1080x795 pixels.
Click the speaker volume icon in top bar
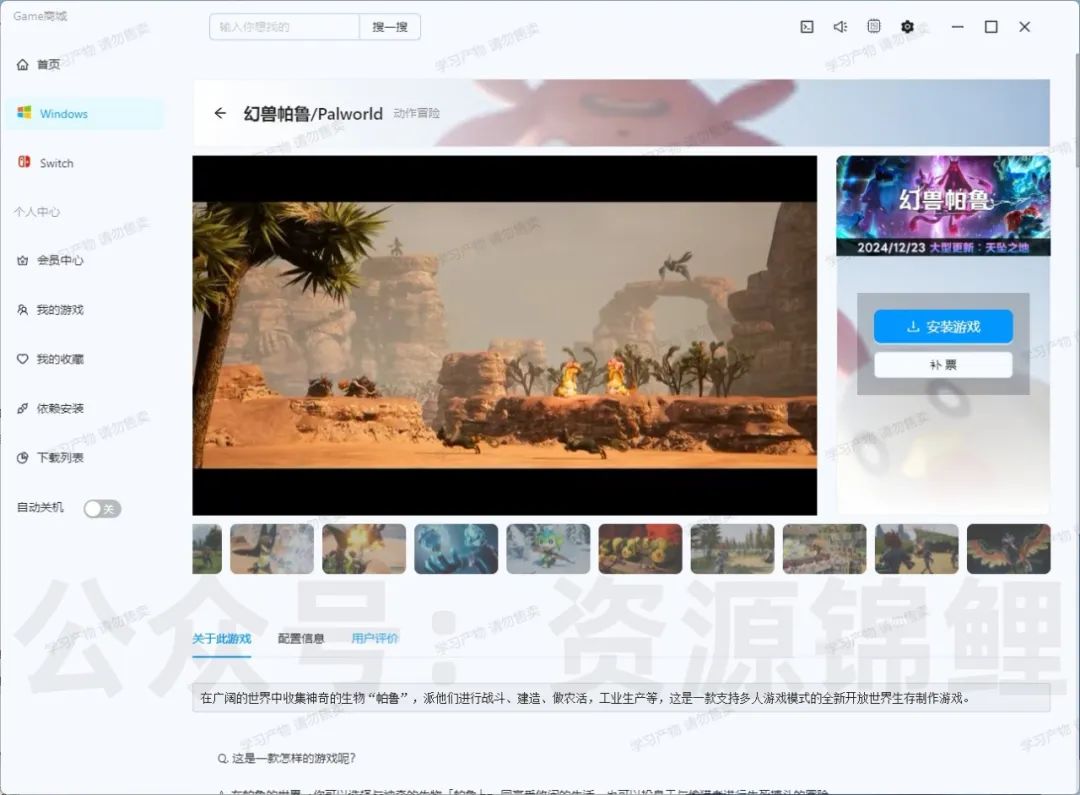click(x=840, y=27)
